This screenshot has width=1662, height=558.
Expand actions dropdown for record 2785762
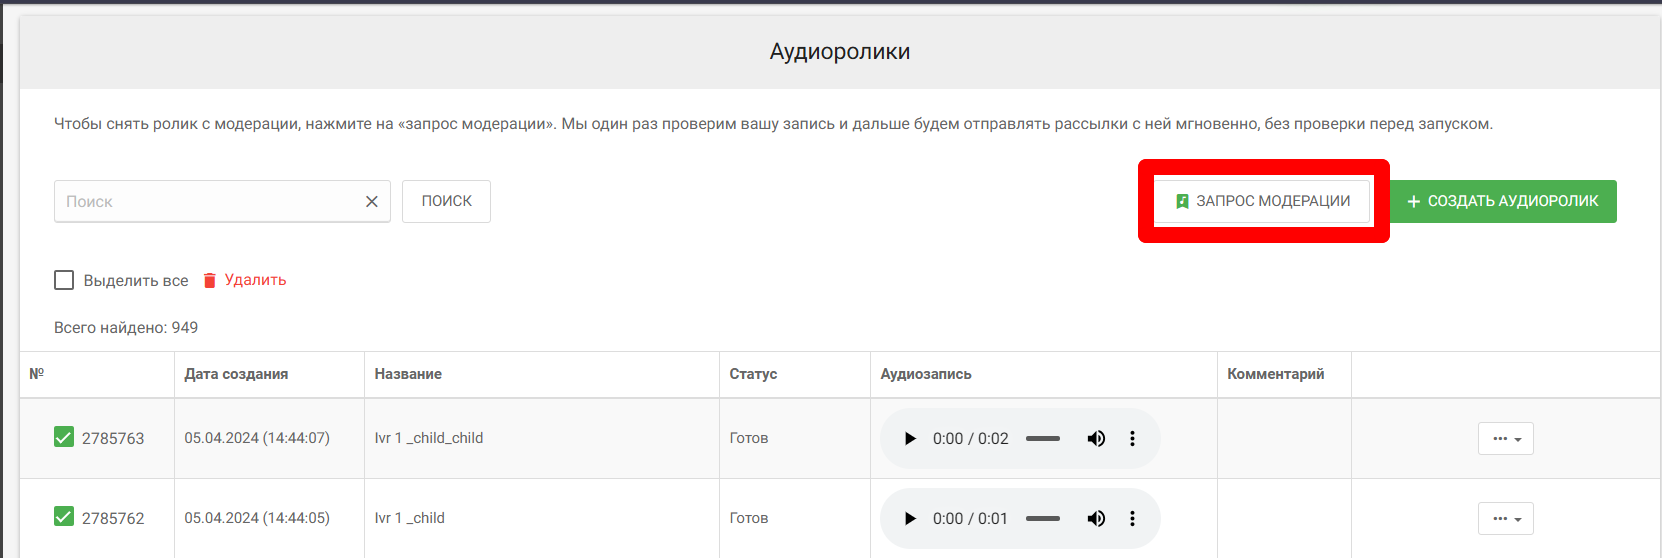(x=1505, y=519)
